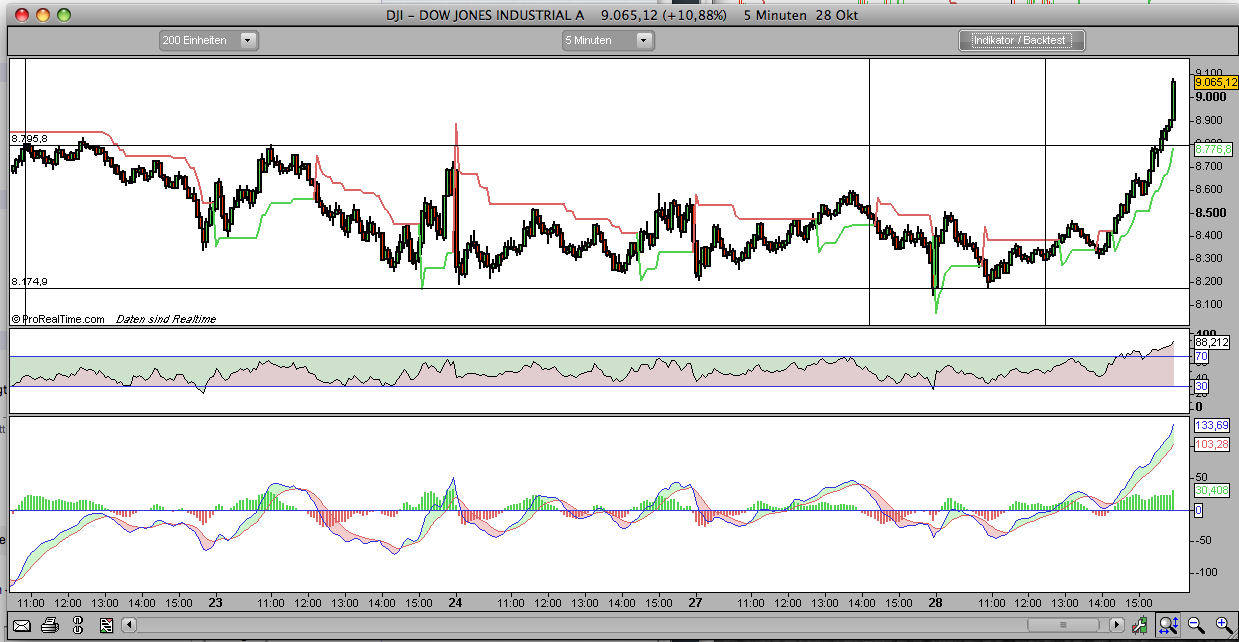Viewport: 1239px width, 642px height.
Task: Open the 200 Einheiten dropdown
Action: [x=208, y=40]
